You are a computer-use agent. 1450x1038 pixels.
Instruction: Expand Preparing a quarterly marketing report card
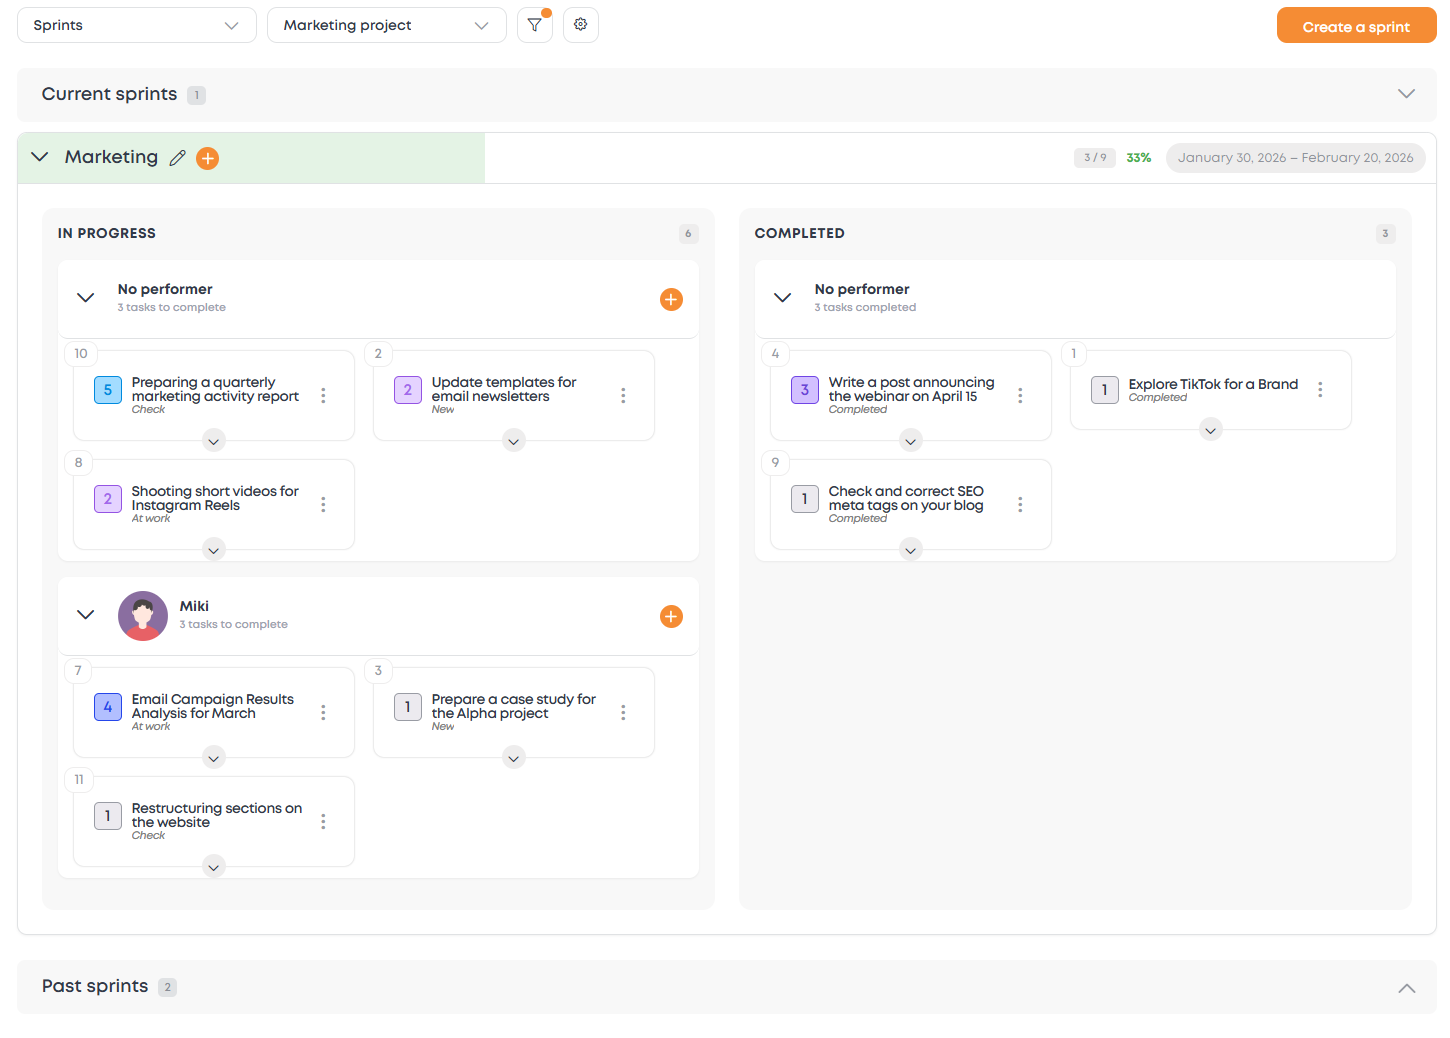click(x=213, y=441)
